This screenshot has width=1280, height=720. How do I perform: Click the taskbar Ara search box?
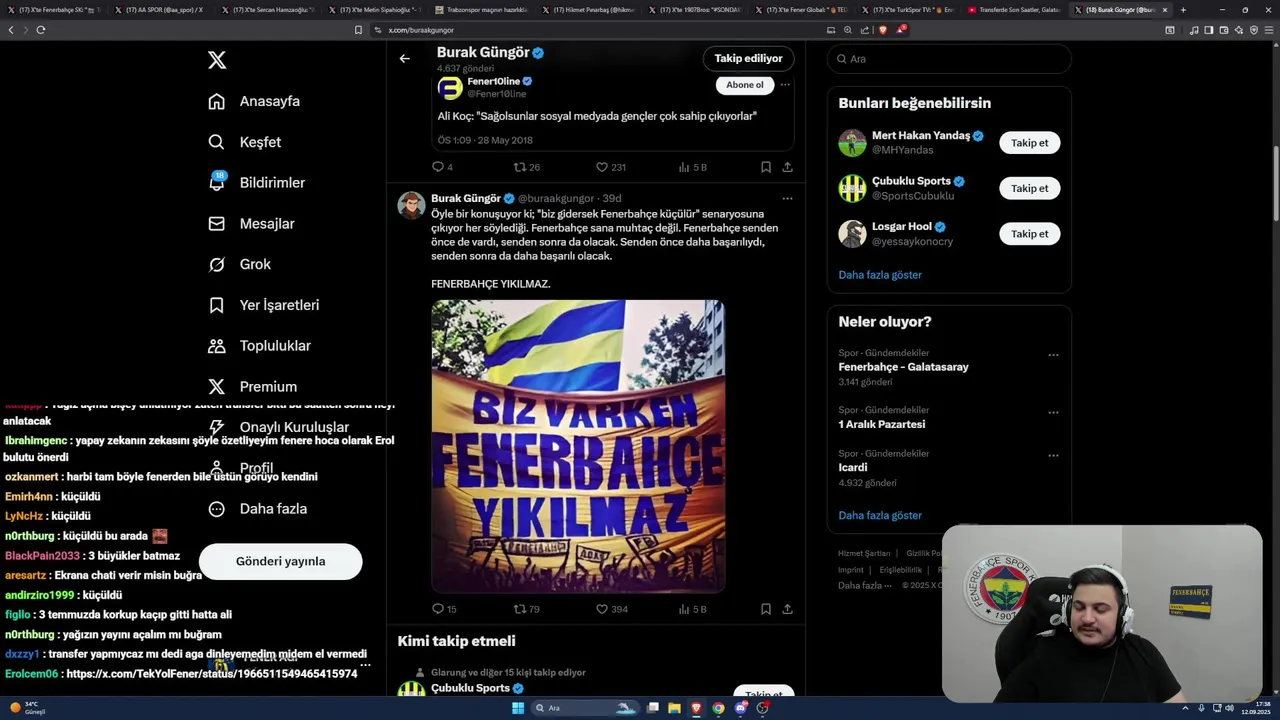click(x=586, y=708)
